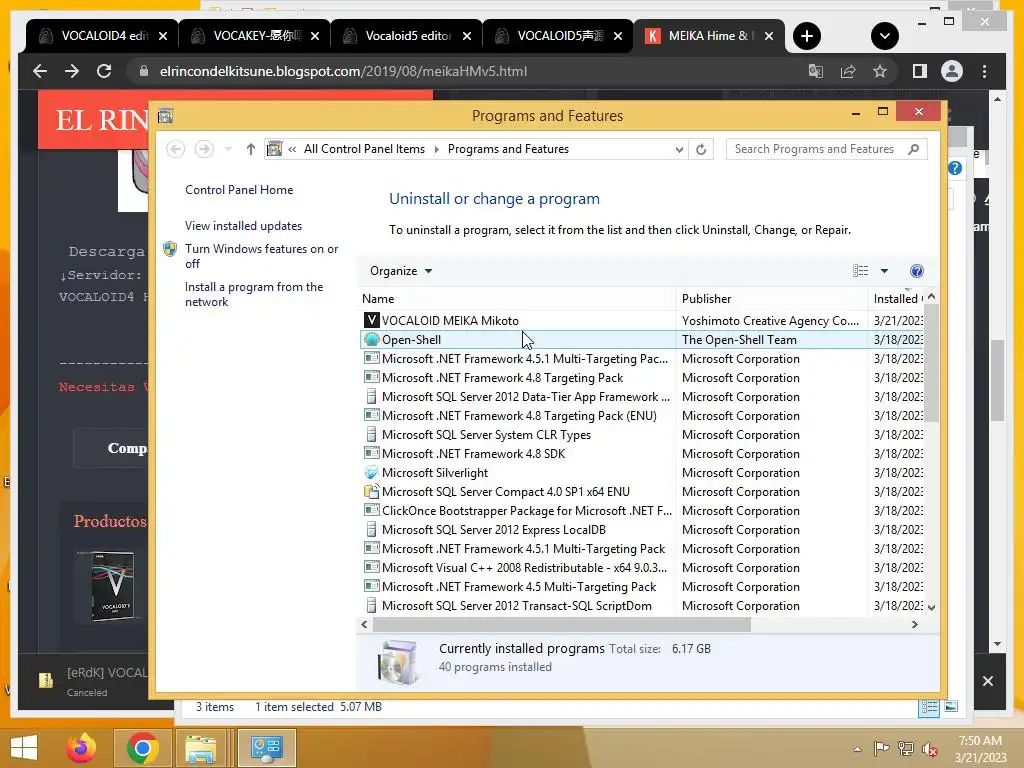
Task: Share this page icon in browser
Action: tap(848, 71)
